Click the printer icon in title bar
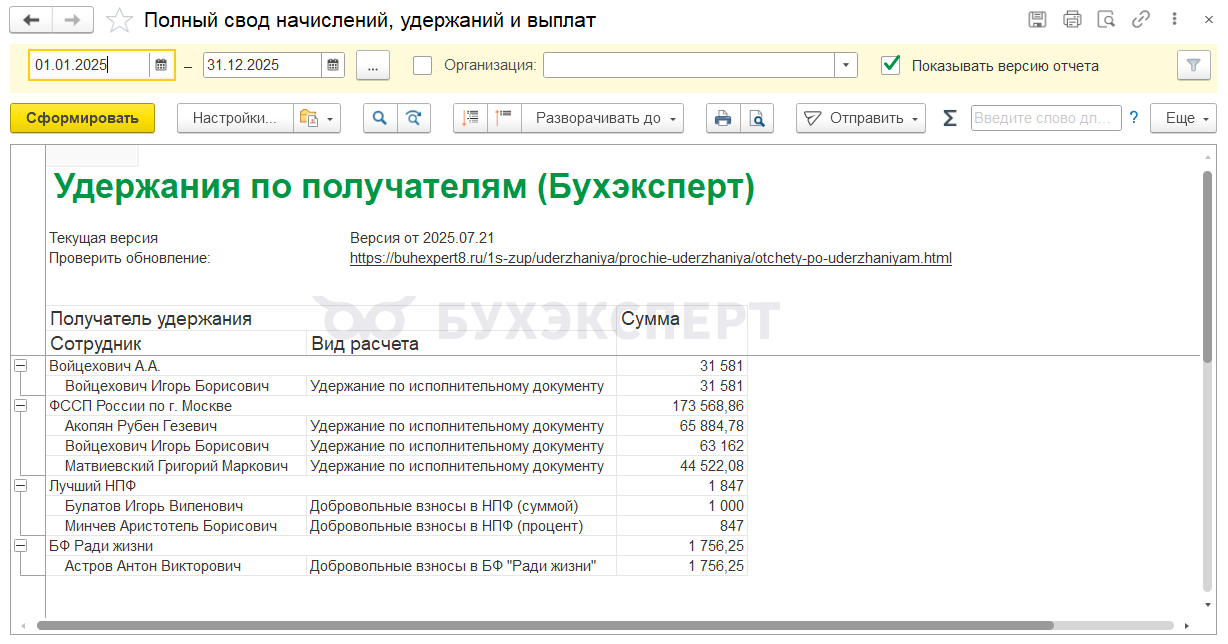The image size is (1228, 644). (x=1072, y=20)
